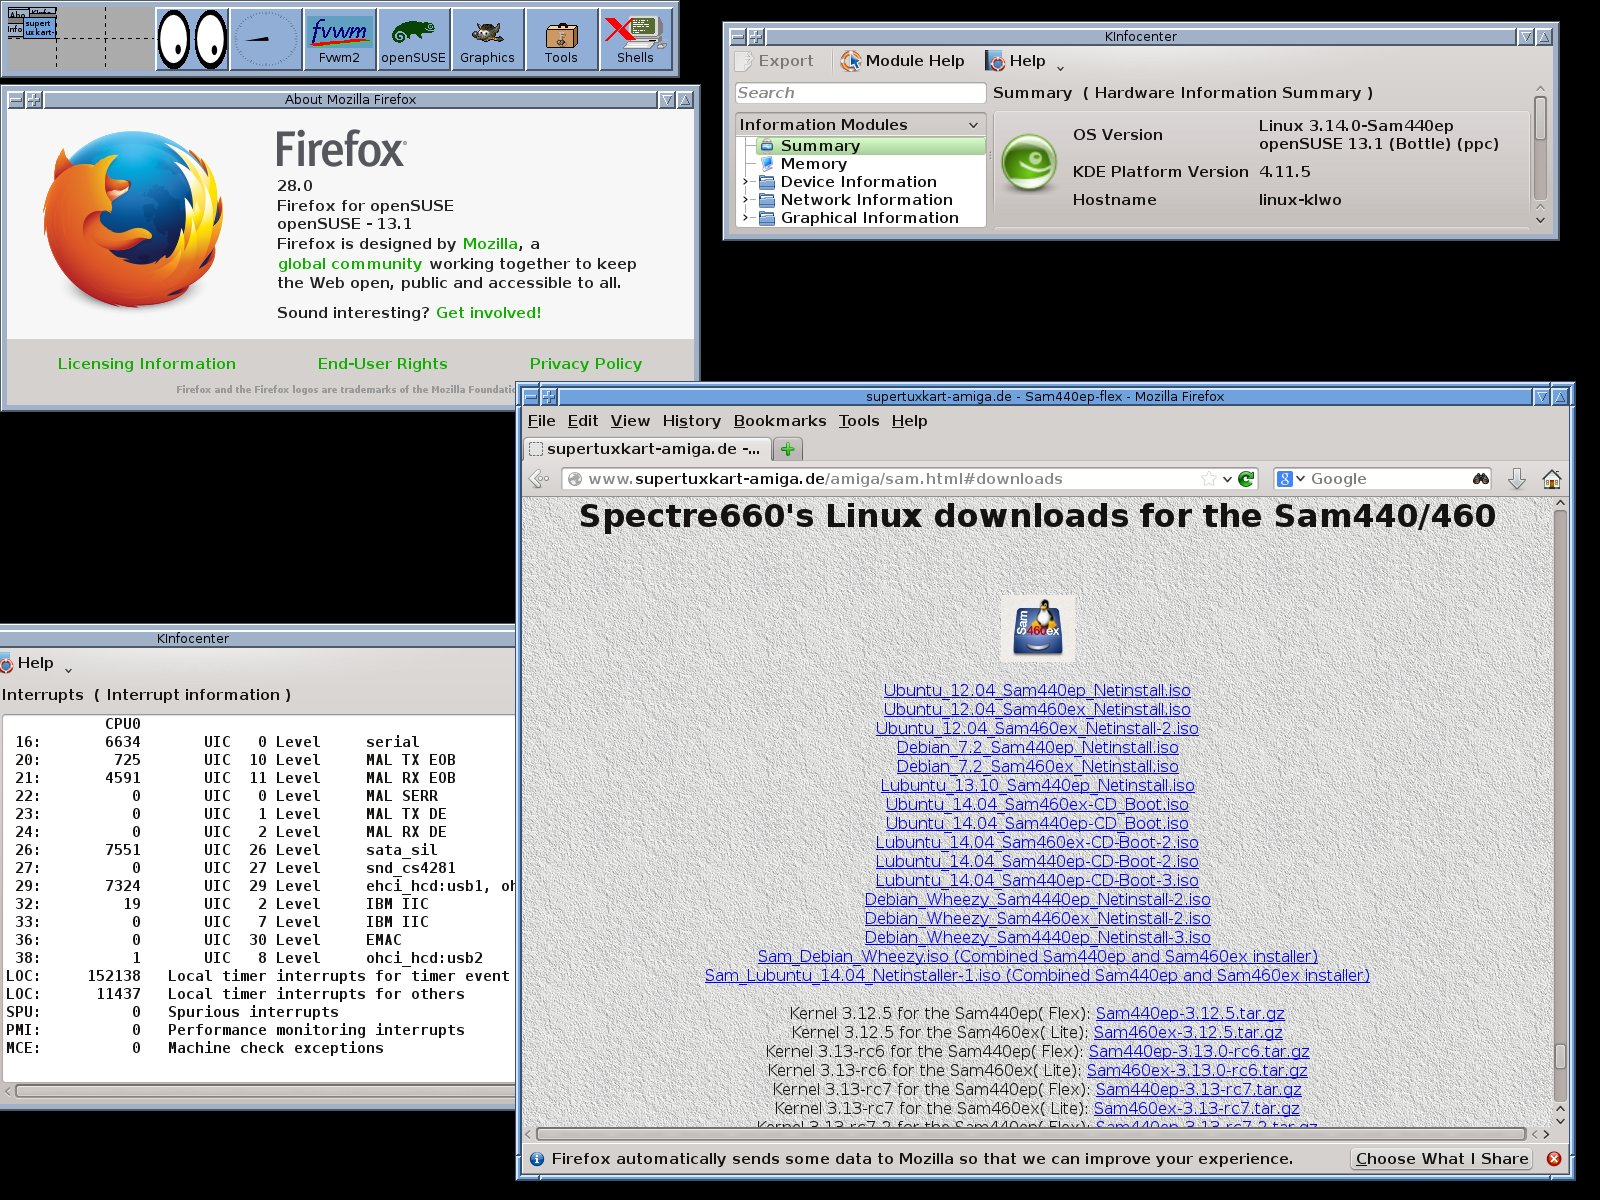The height and width of the screenshot is (1200, 1600).
Task: Reload the page in Firefox
Action: click(1246, 479)
